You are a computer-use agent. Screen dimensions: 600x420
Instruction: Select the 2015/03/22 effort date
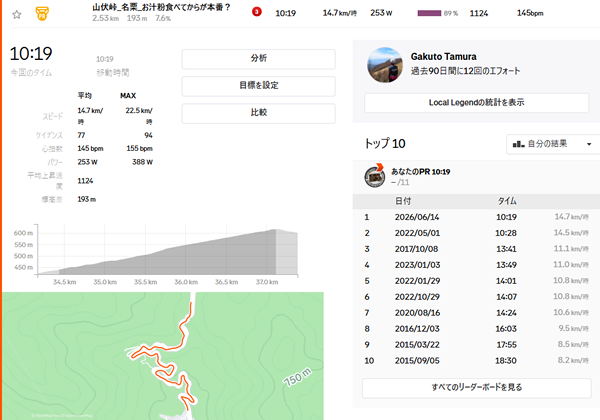point(417,345)
